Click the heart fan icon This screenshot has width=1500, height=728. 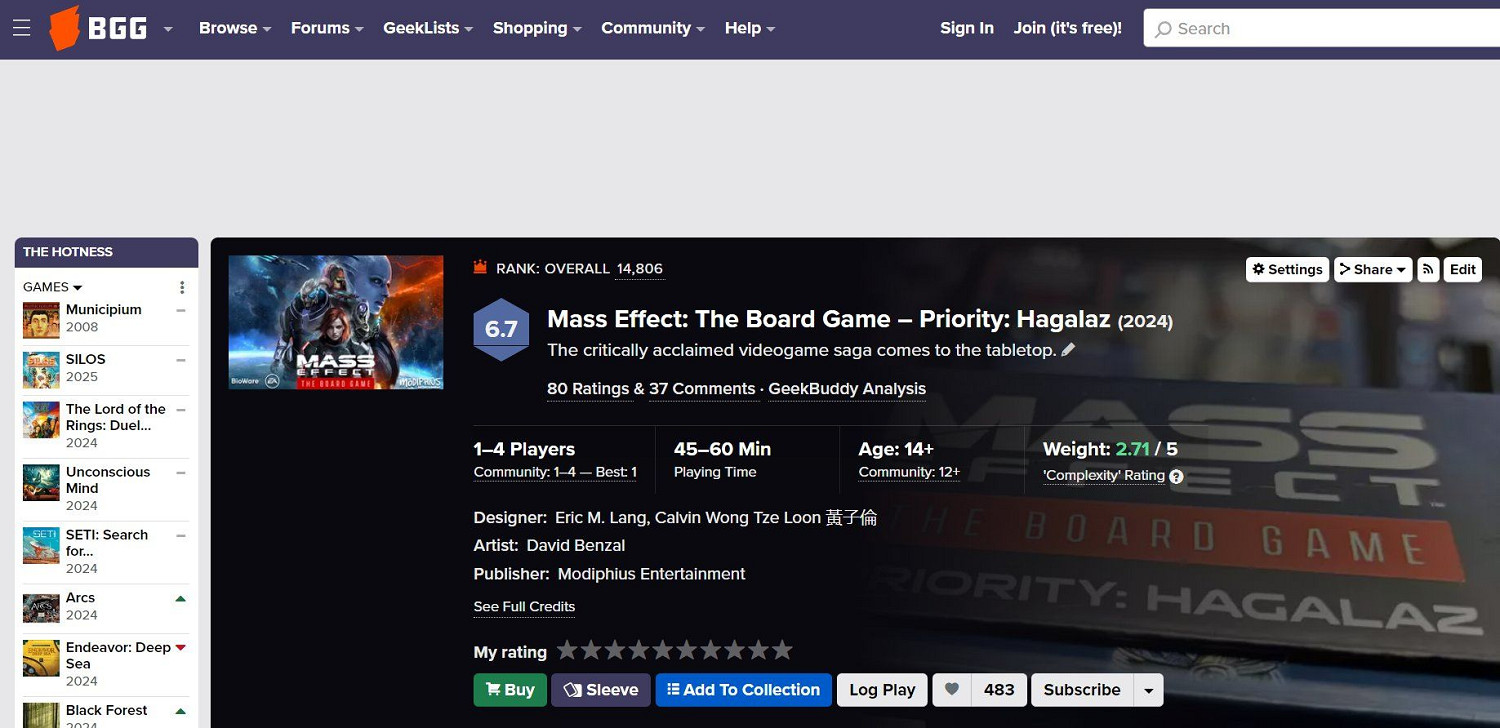[952, 690]
